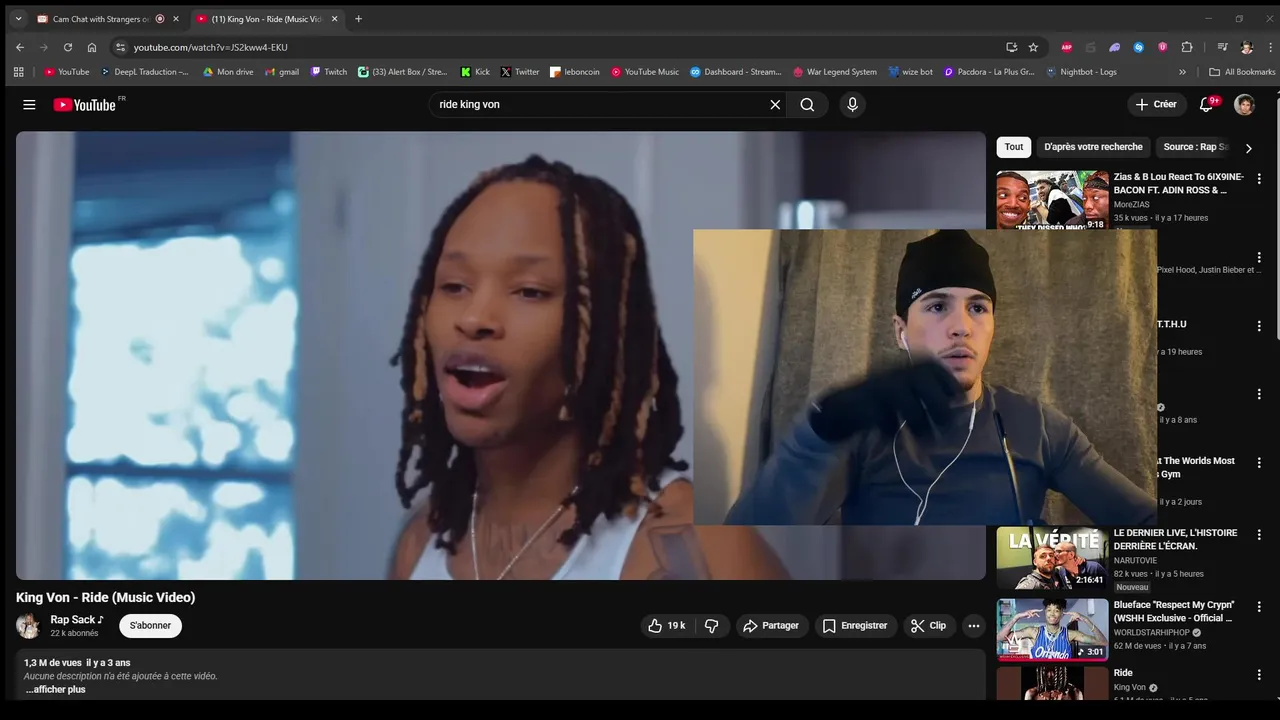Viewport: 1280px width, 720px height.
Task: Reload the current page
Action: click(x=68, y=47)
